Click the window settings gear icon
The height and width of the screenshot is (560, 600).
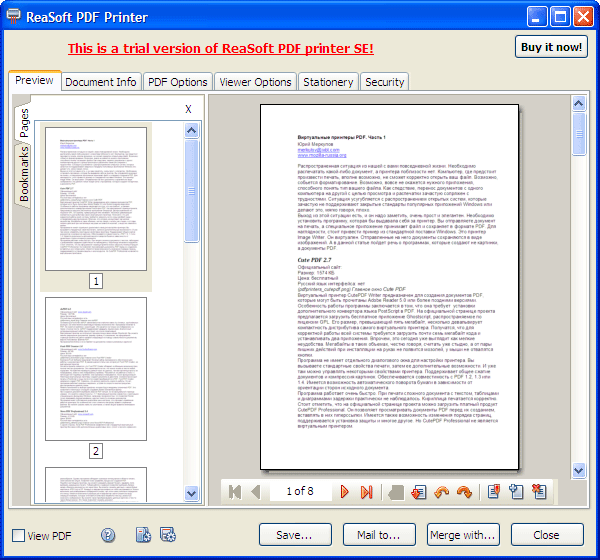168,535
